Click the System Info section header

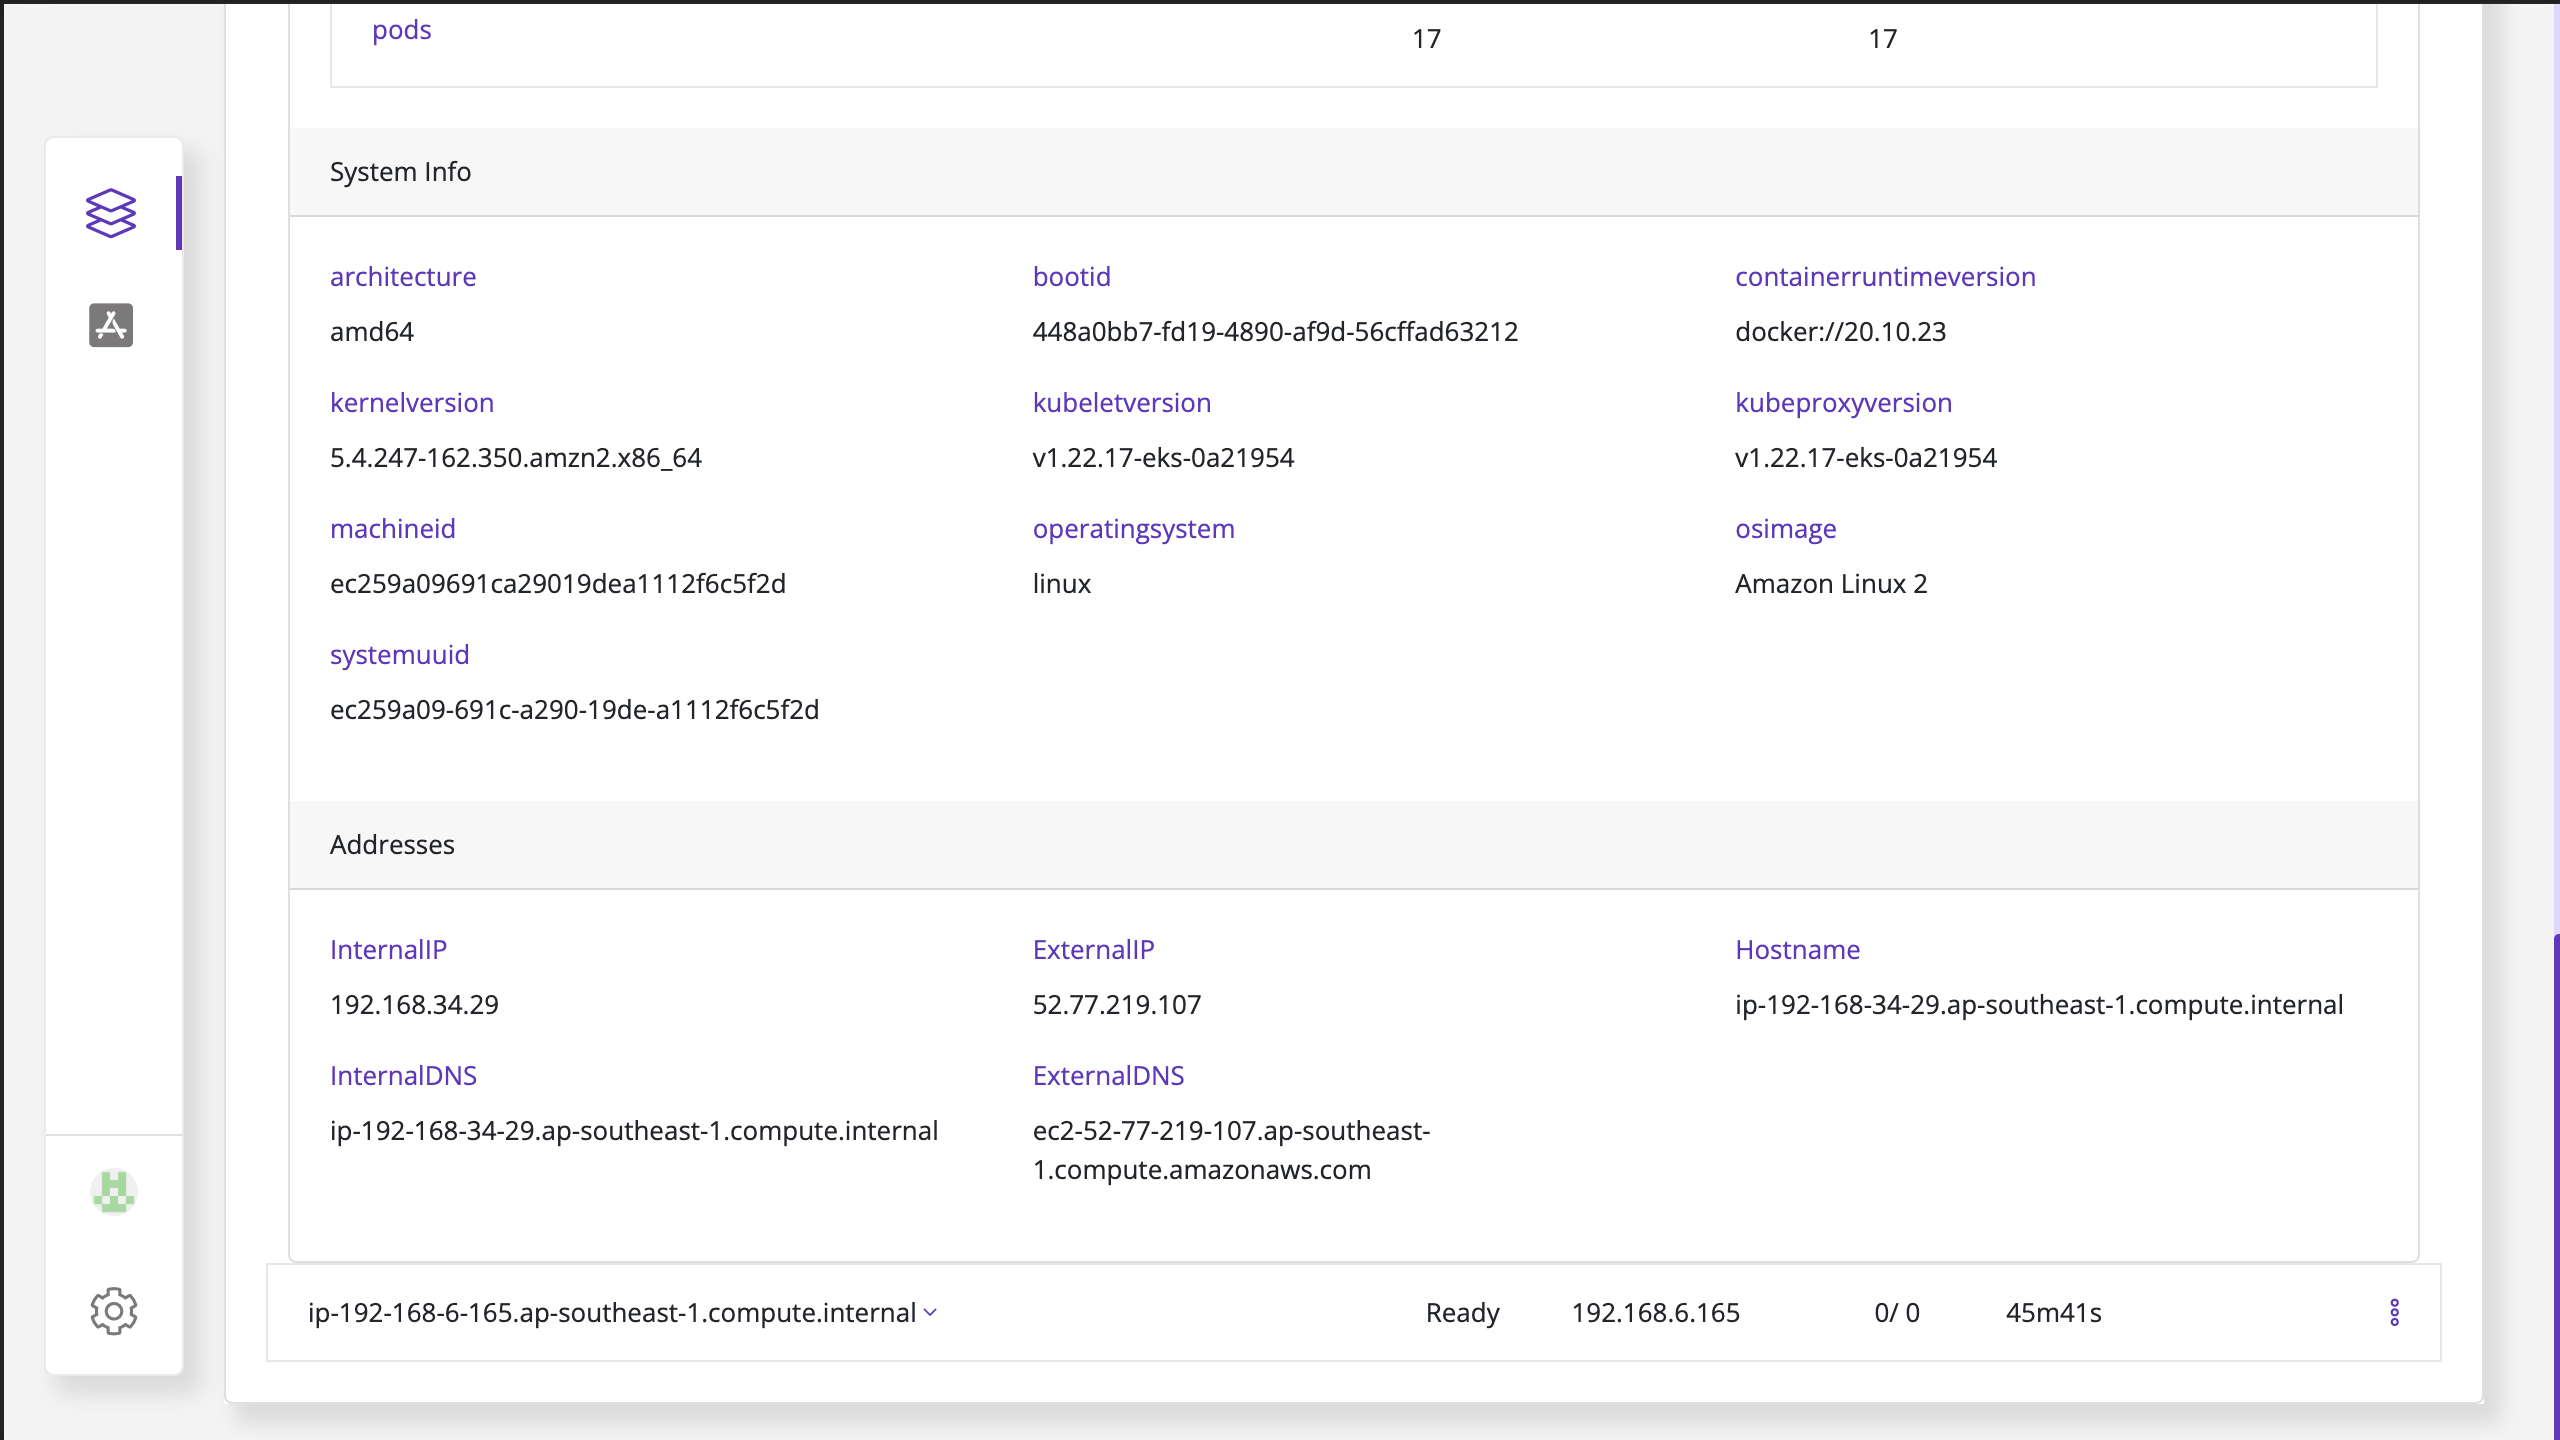pos(400,172)
